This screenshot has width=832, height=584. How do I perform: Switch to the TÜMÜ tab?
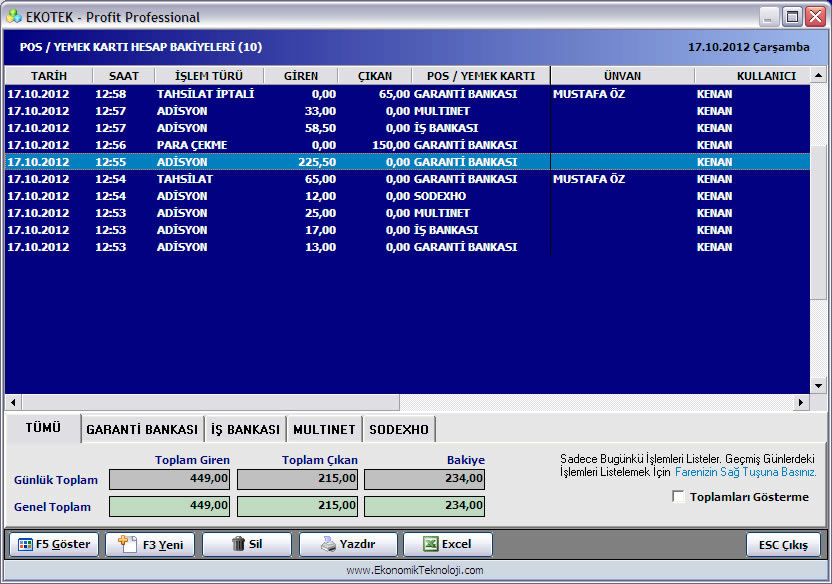click(x=43, y=428)
